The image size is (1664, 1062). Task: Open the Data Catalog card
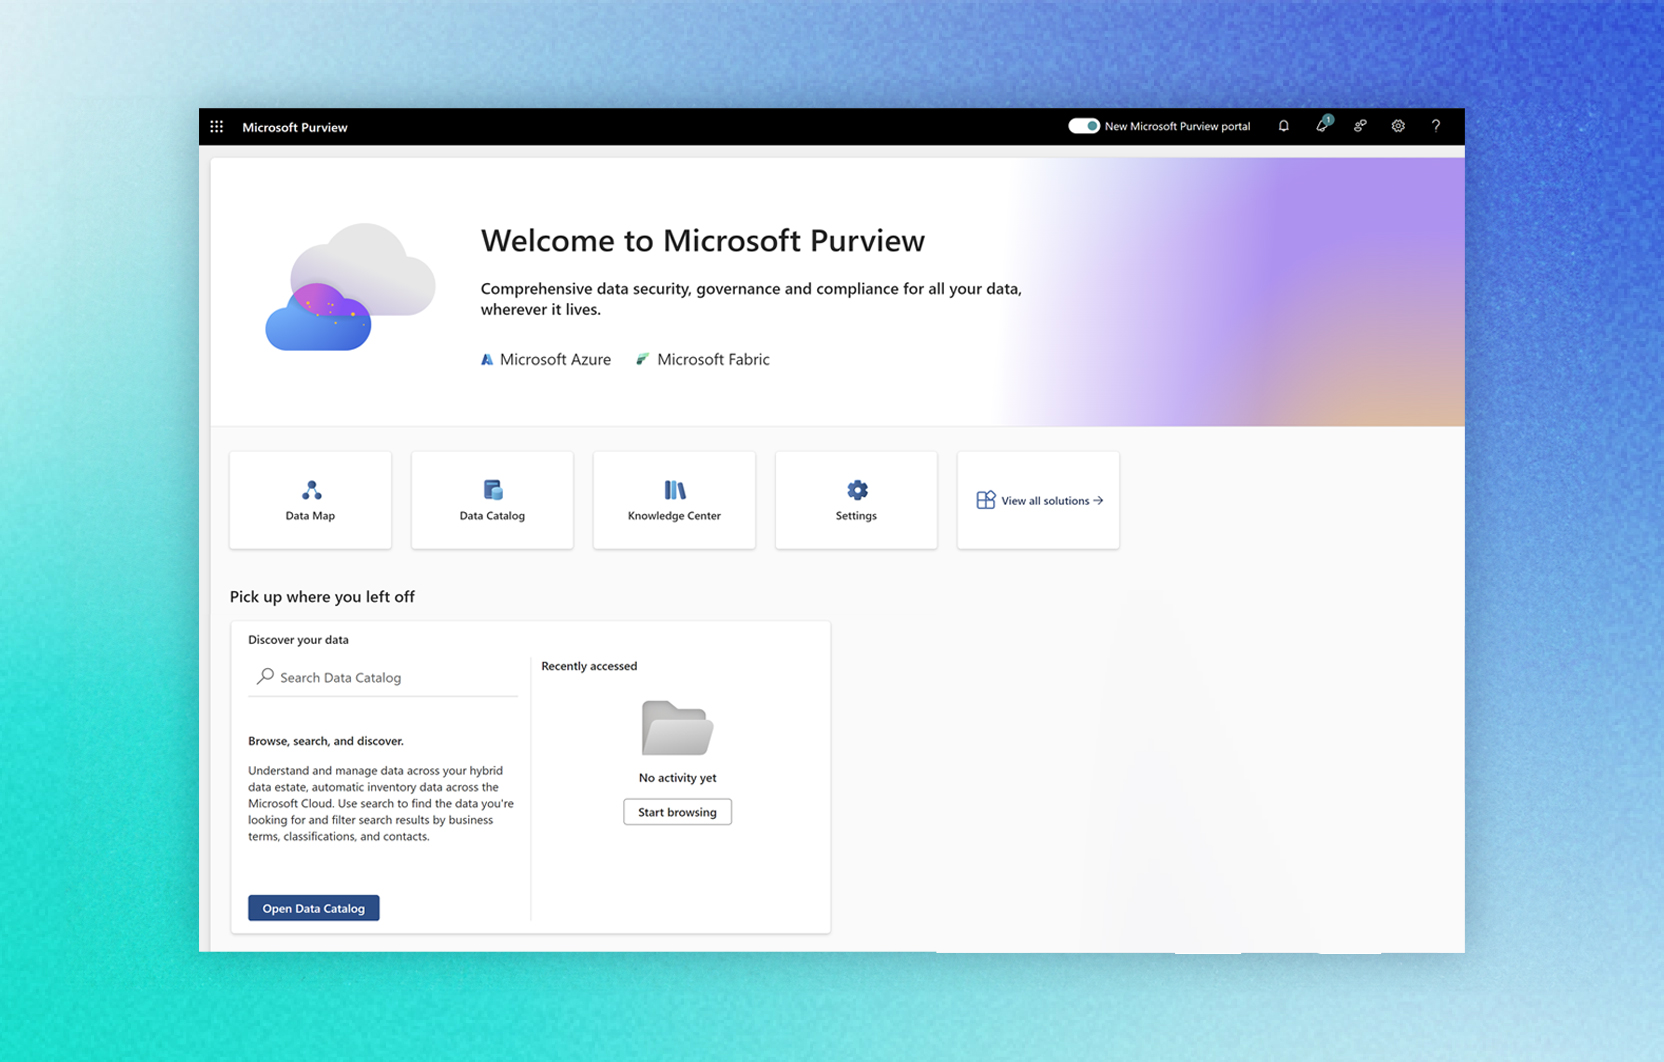(492, 500)
